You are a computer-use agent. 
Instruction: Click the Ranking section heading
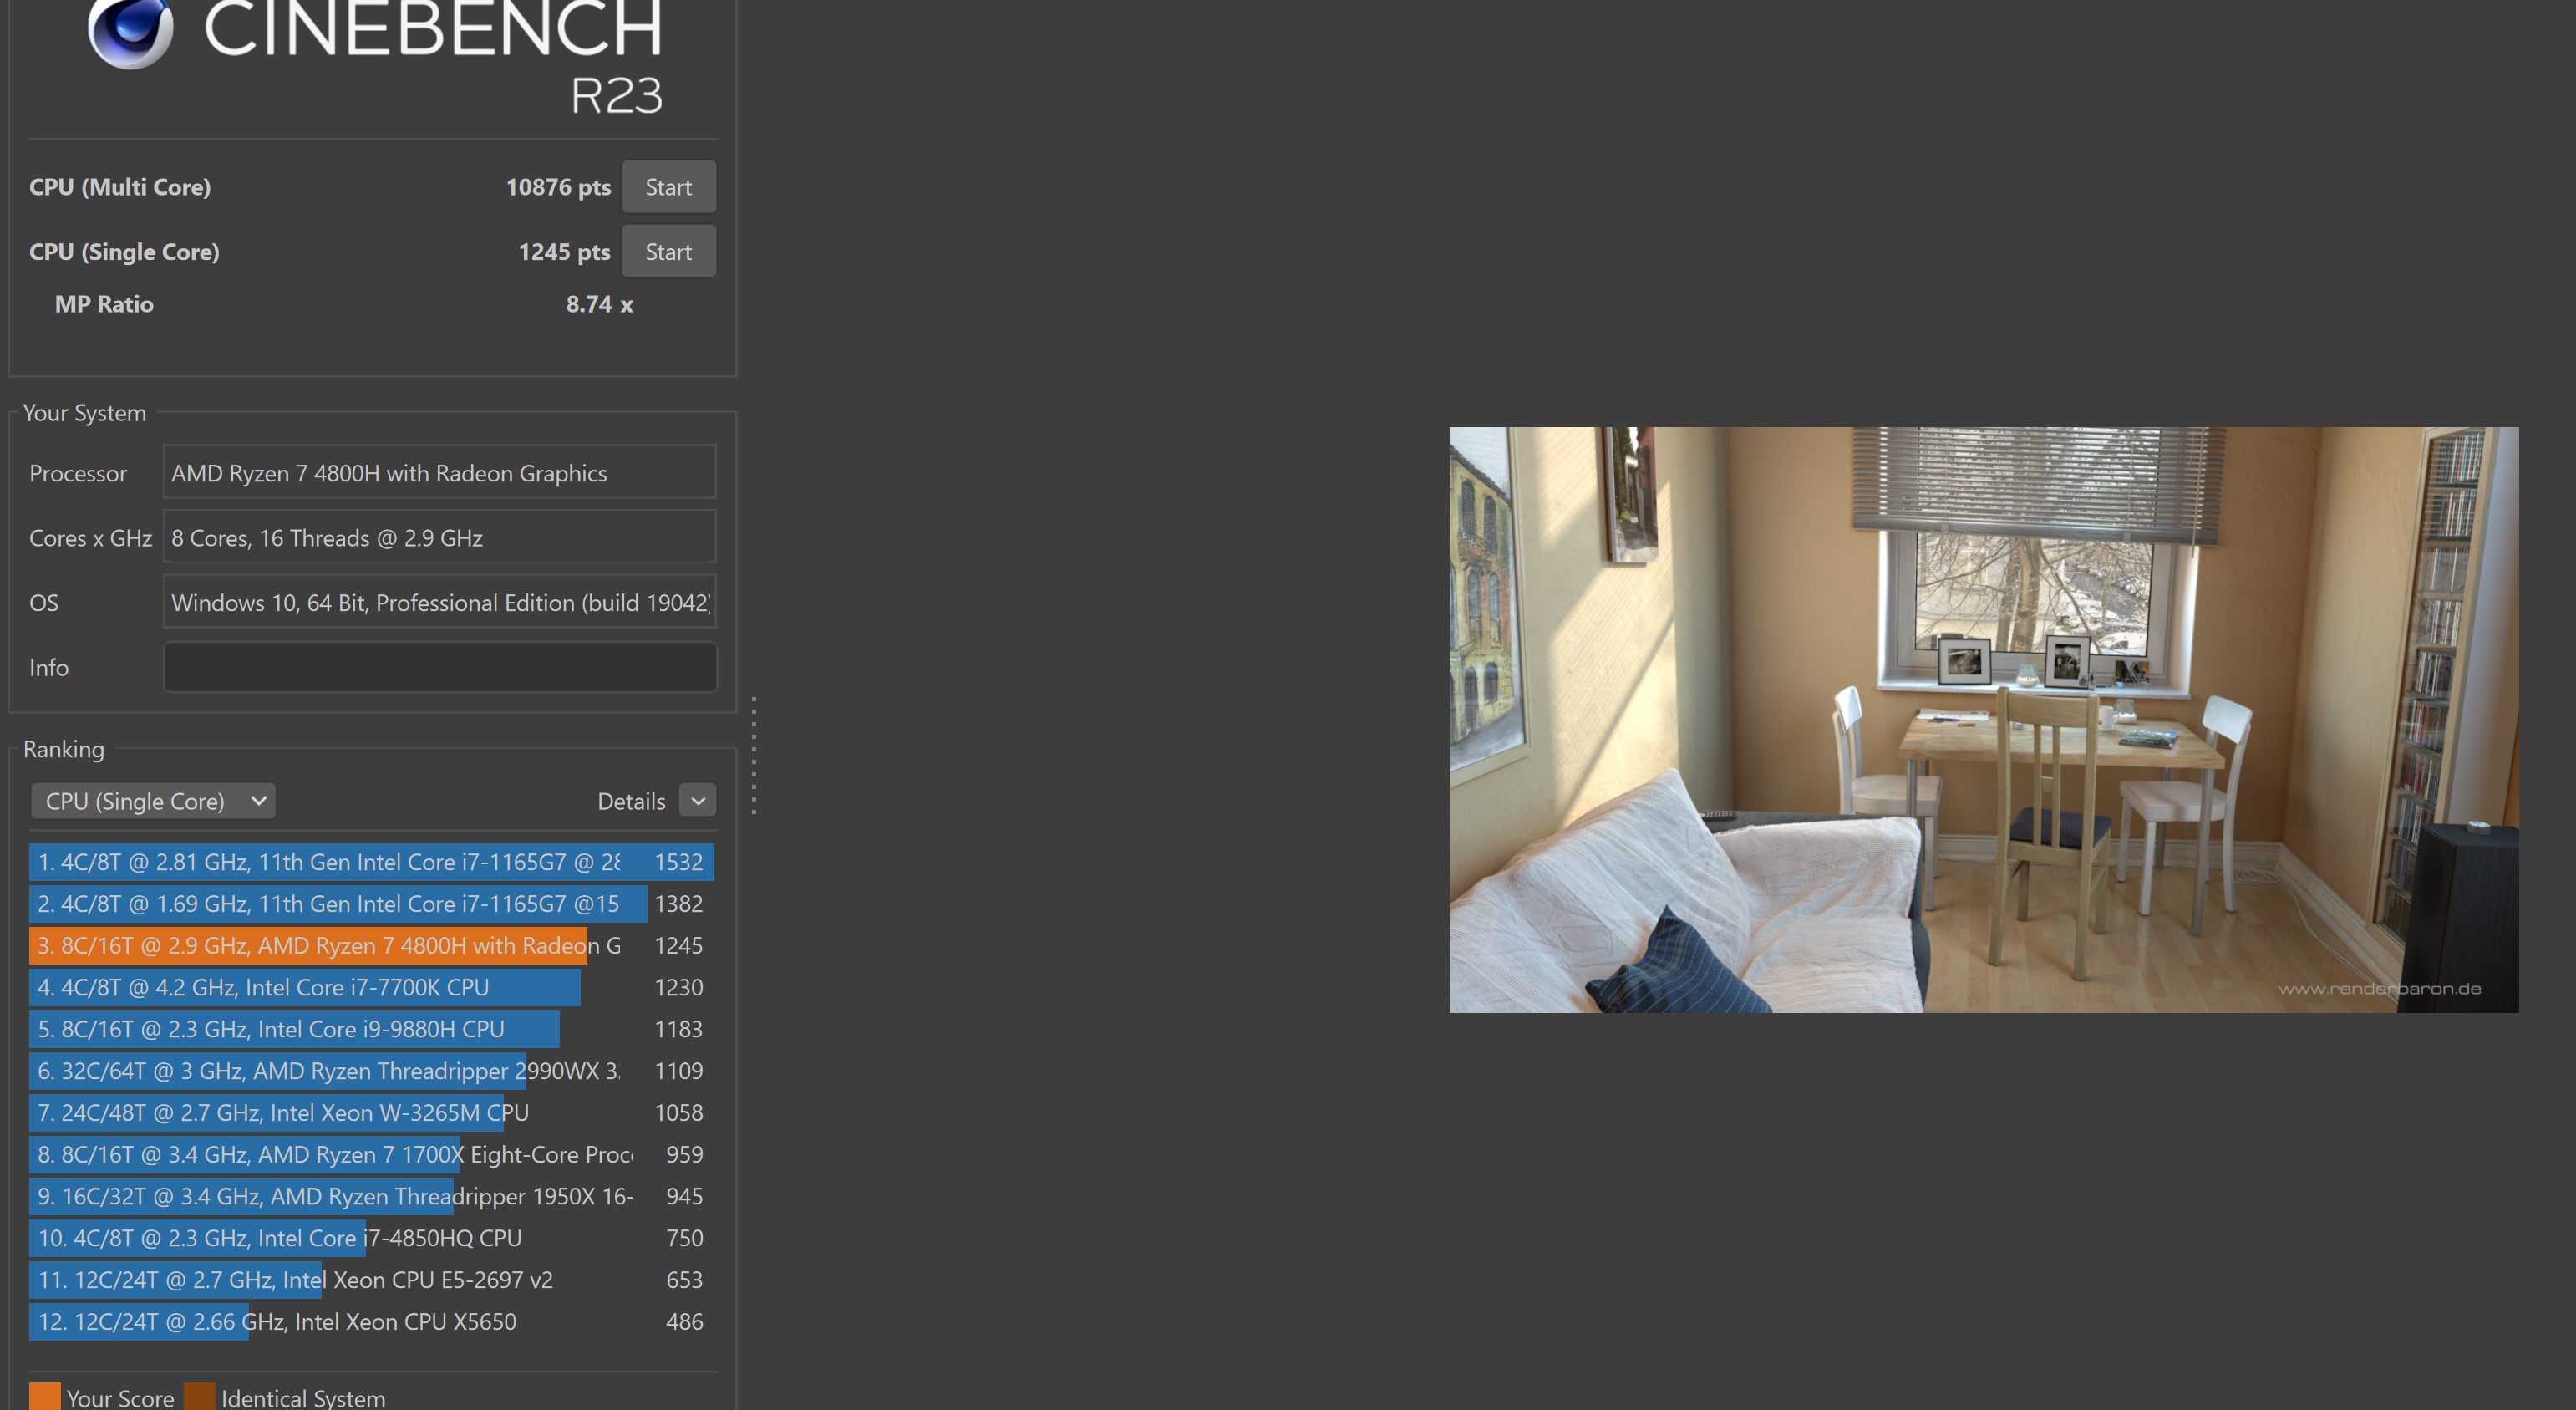tap(64, 749)
